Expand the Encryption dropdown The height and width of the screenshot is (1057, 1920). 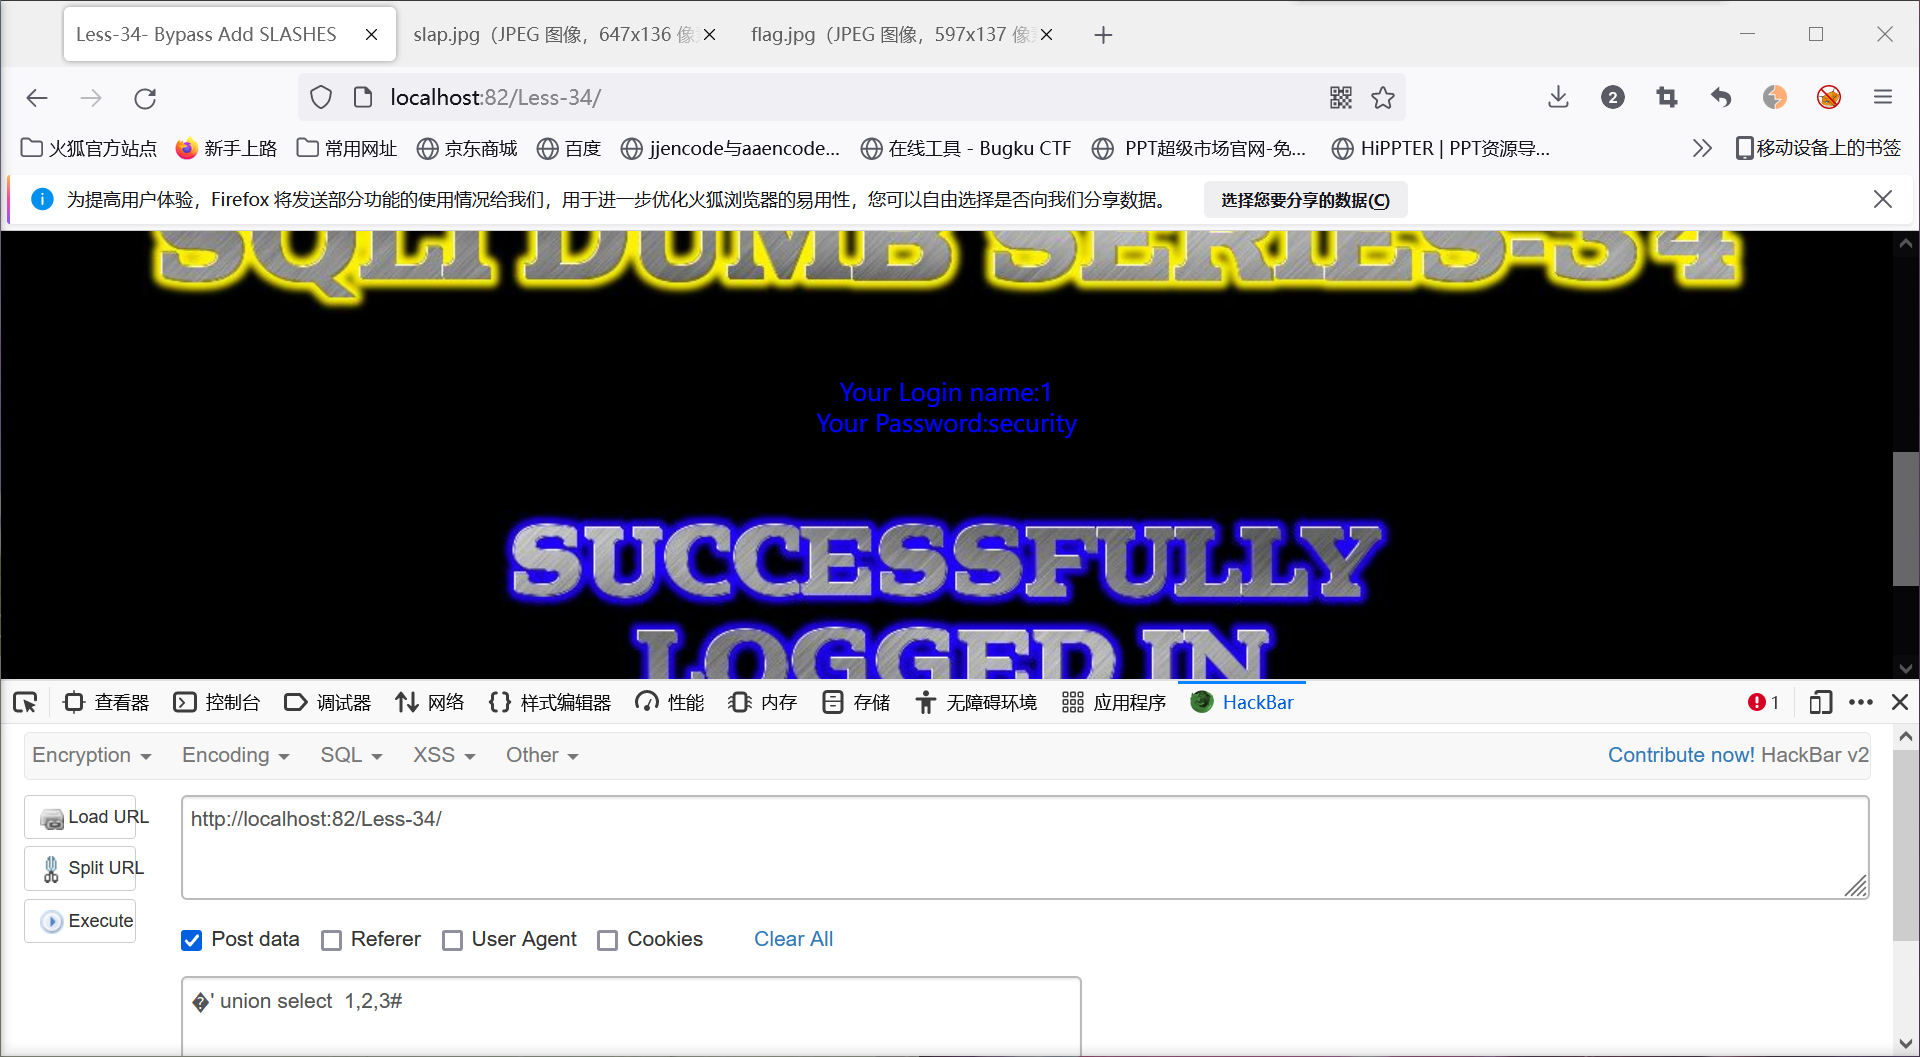[92, 755]
